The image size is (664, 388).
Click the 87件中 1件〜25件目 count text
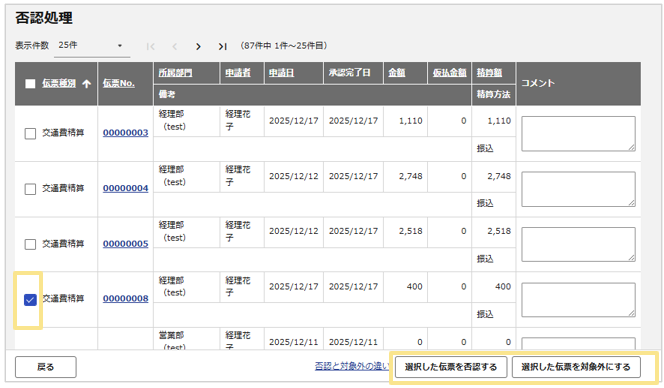[284, 46]
